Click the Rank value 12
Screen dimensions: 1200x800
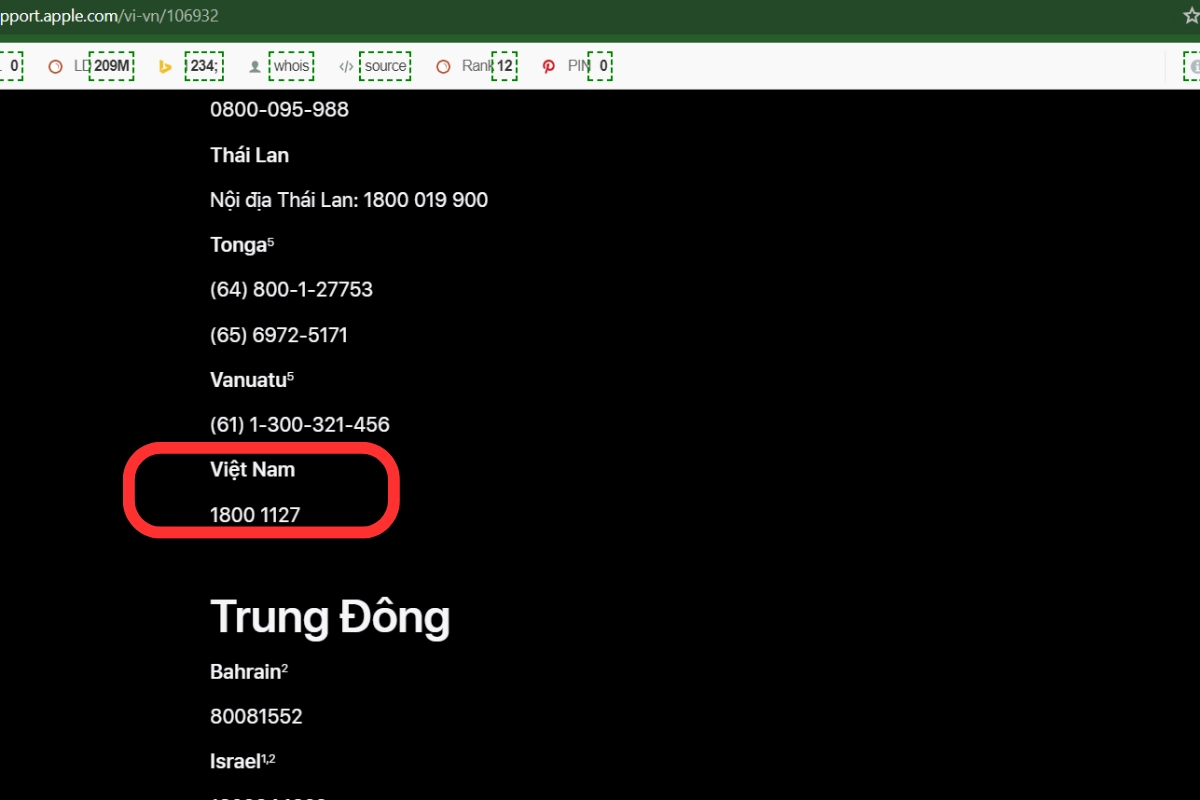[505, 67]
